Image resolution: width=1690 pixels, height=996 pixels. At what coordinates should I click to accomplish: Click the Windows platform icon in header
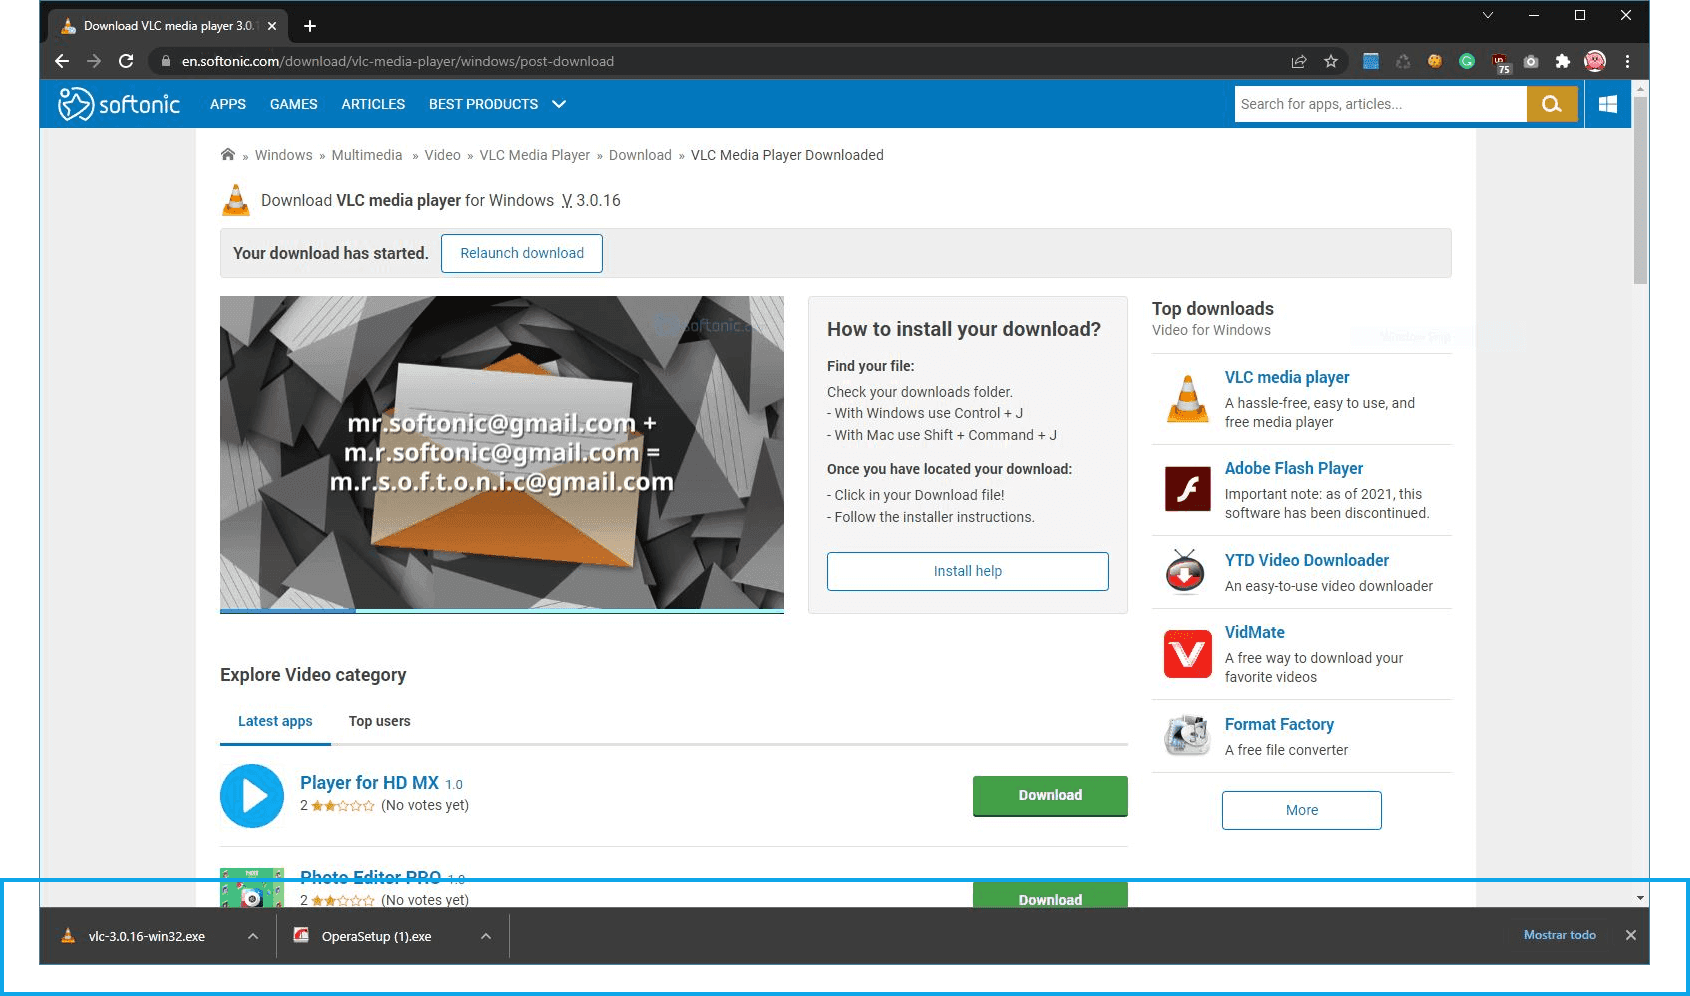[x=1607, y=104]
